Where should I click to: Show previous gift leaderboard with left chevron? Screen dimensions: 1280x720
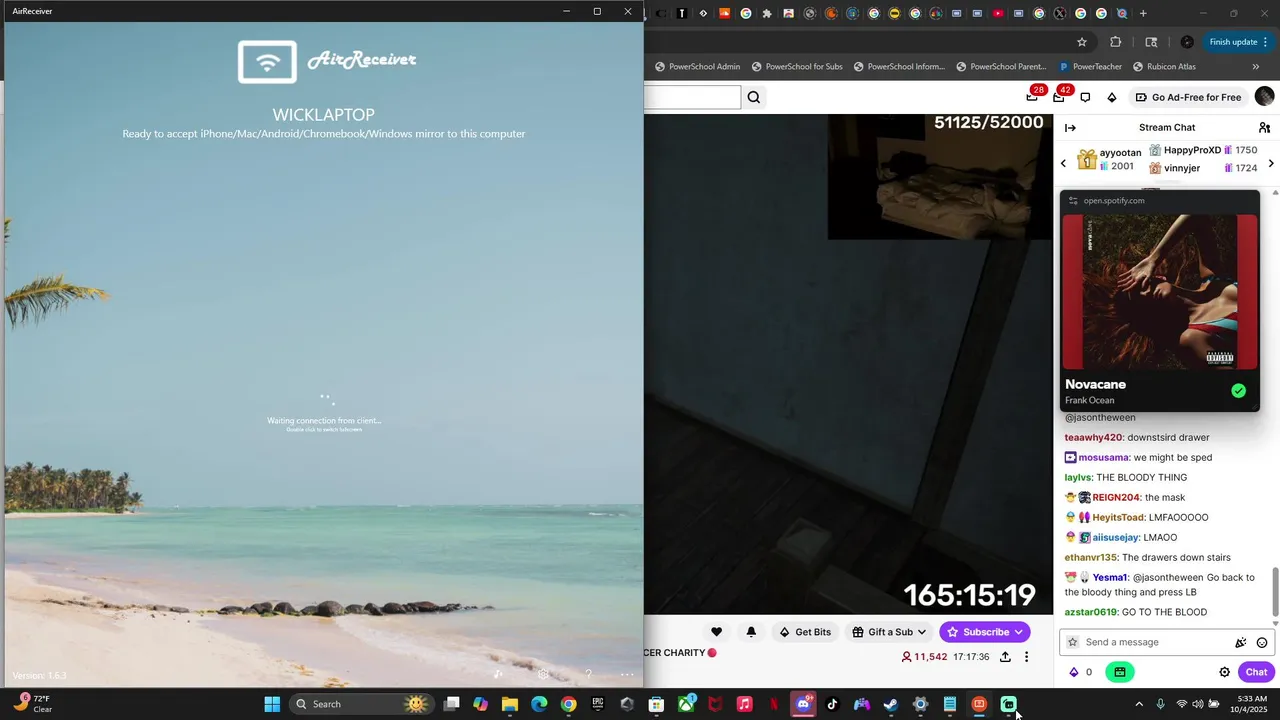pos(1063,163)
